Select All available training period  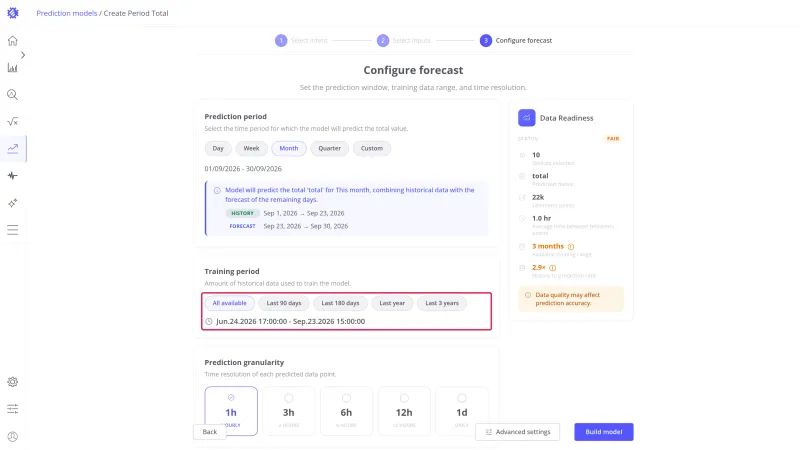(230, 303)
